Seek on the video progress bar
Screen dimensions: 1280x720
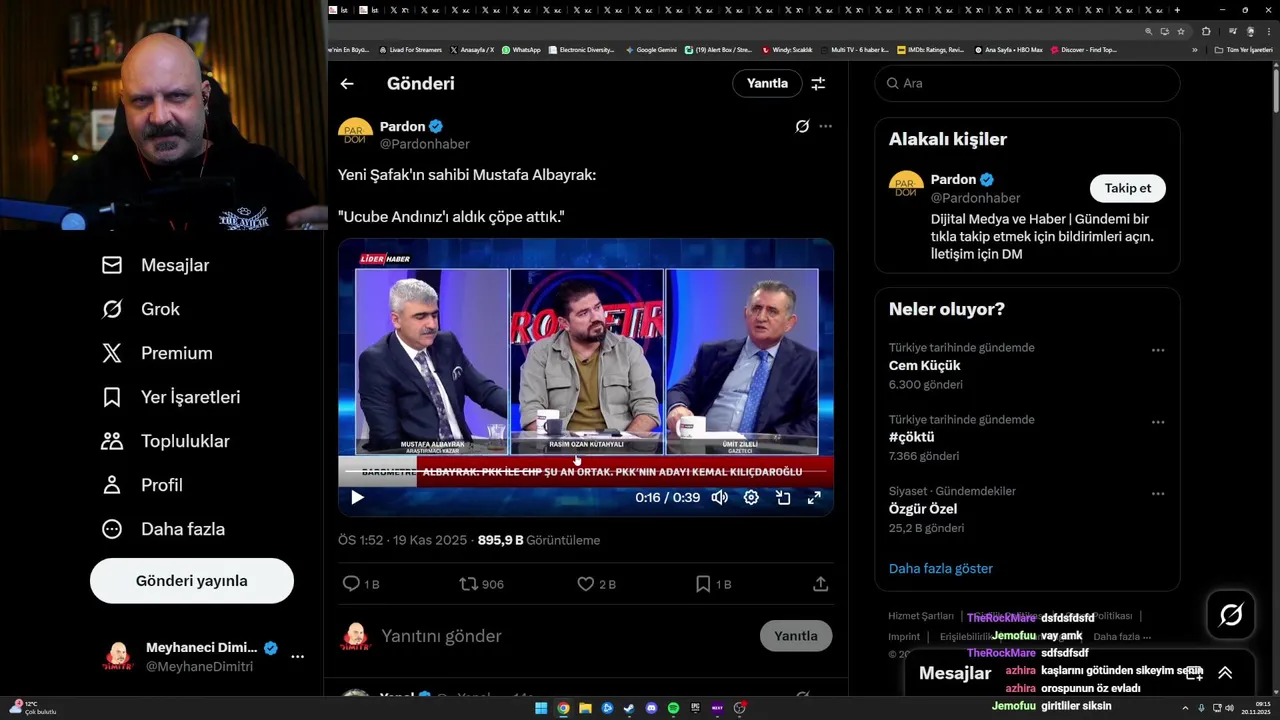[586, 471]
